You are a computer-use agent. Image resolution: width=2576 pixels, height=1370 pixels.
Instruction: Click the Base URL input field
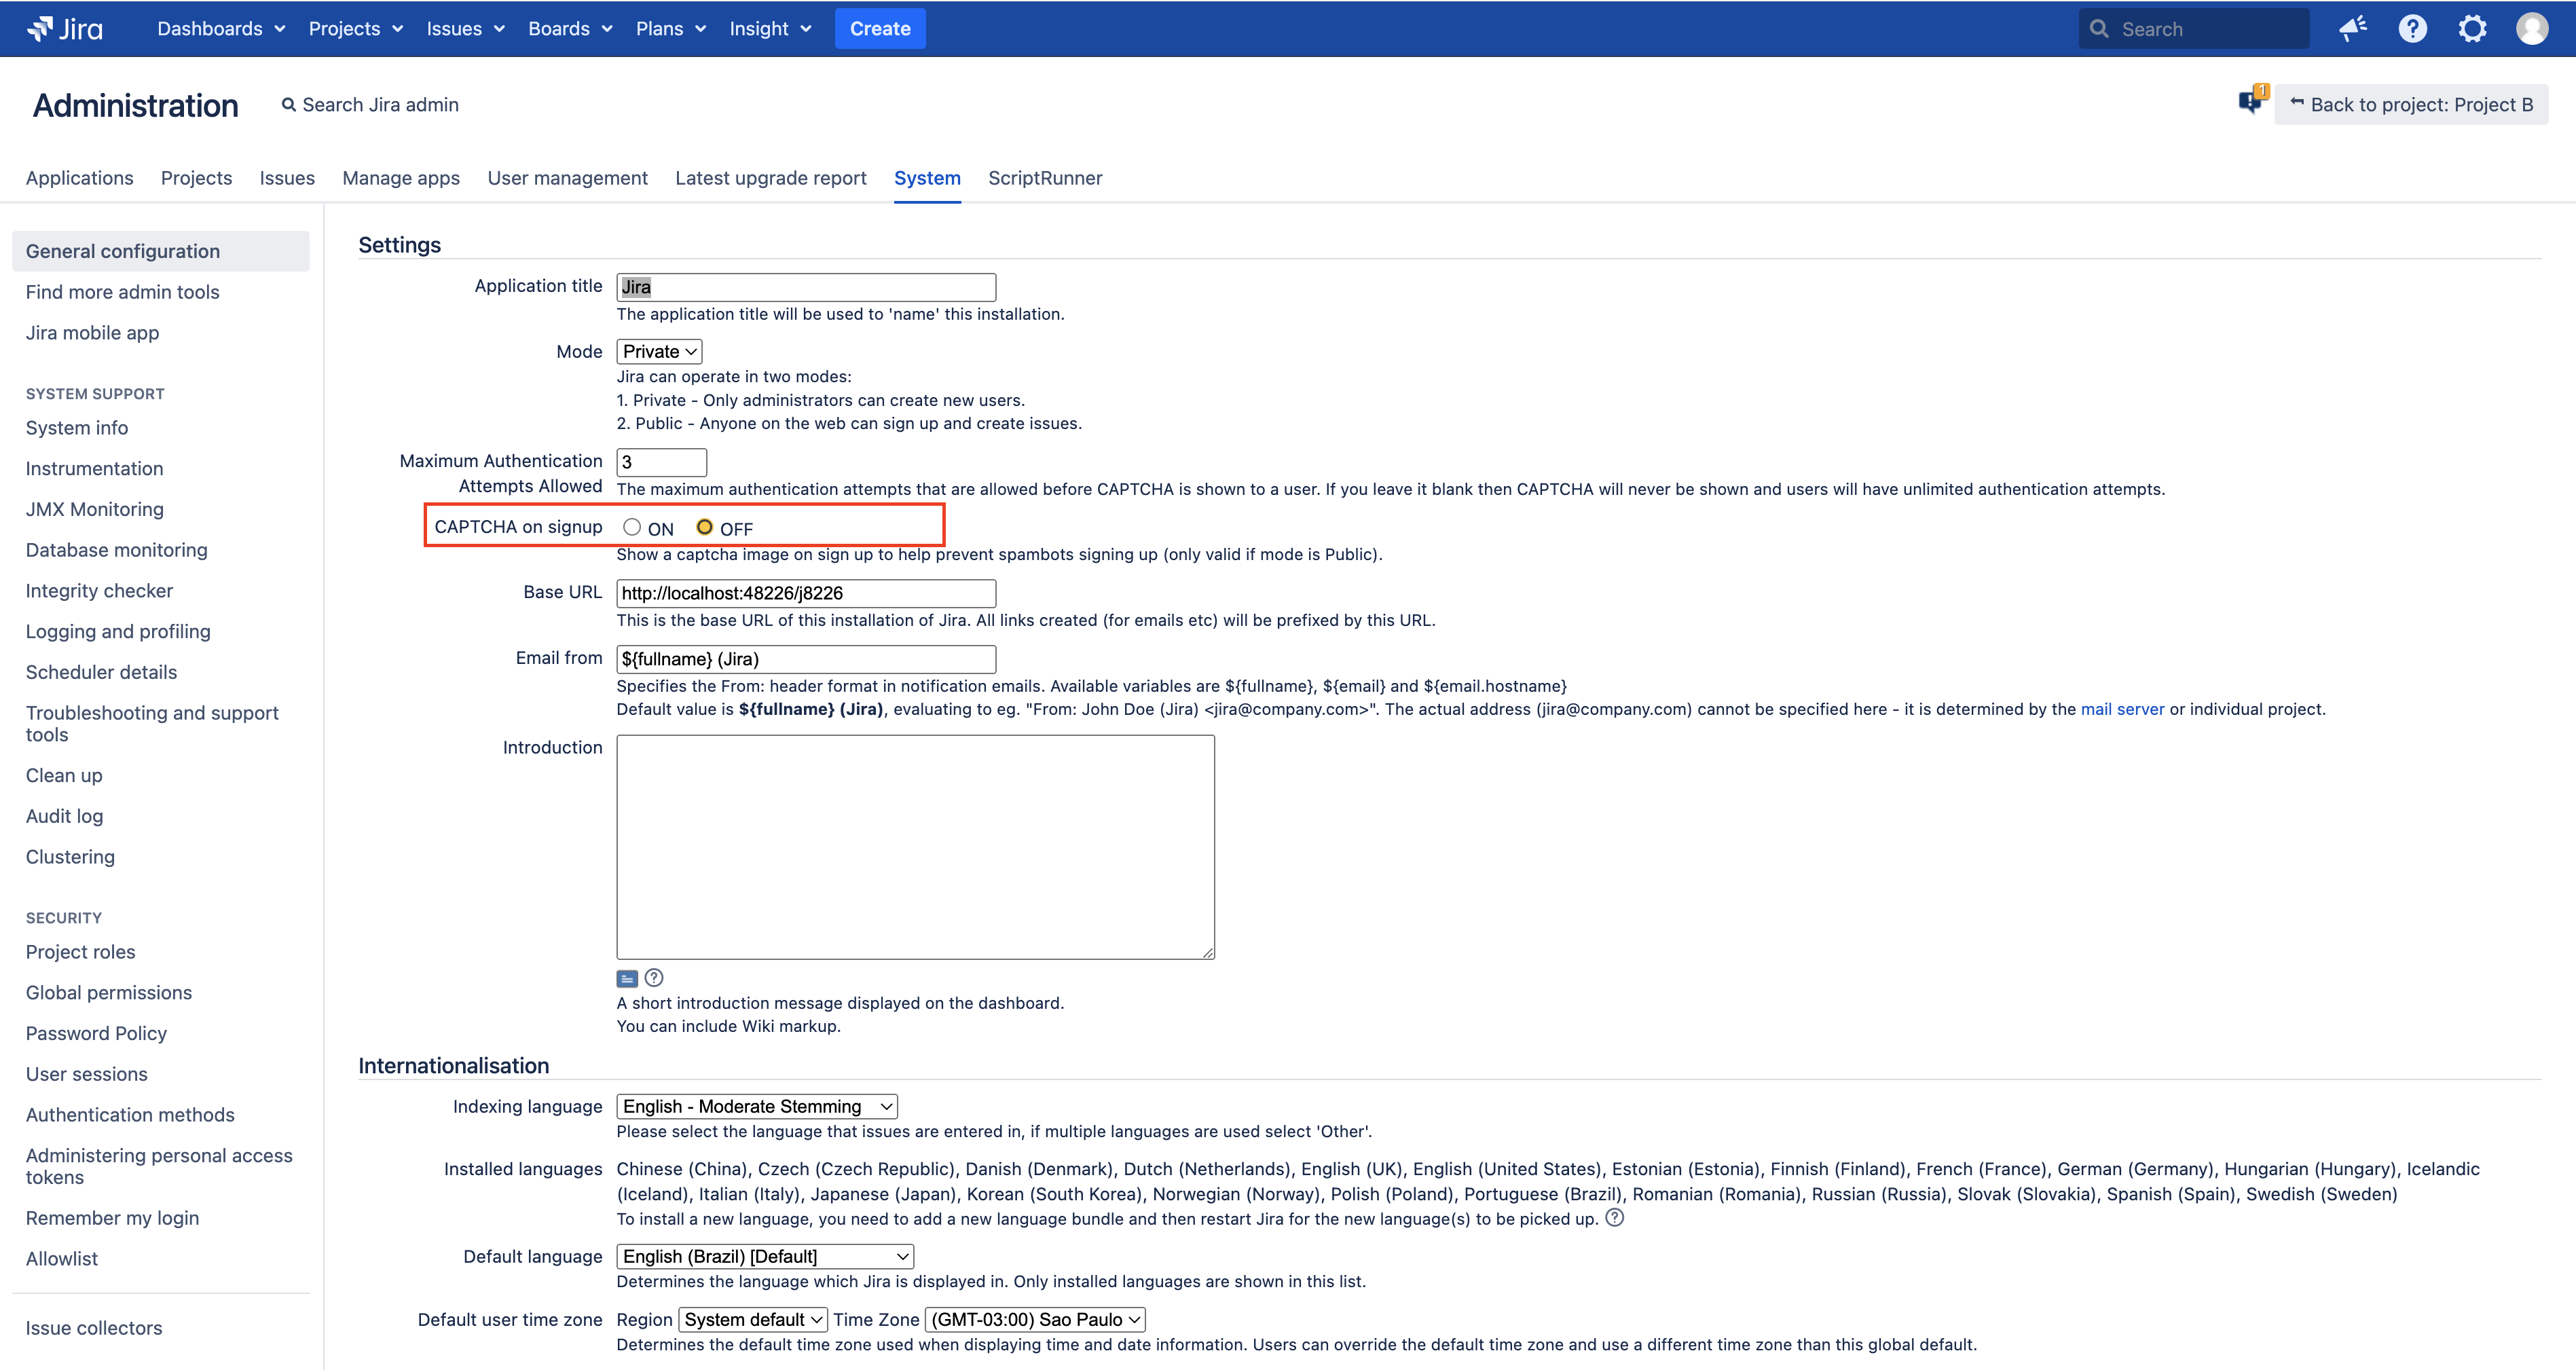(805, 593)
